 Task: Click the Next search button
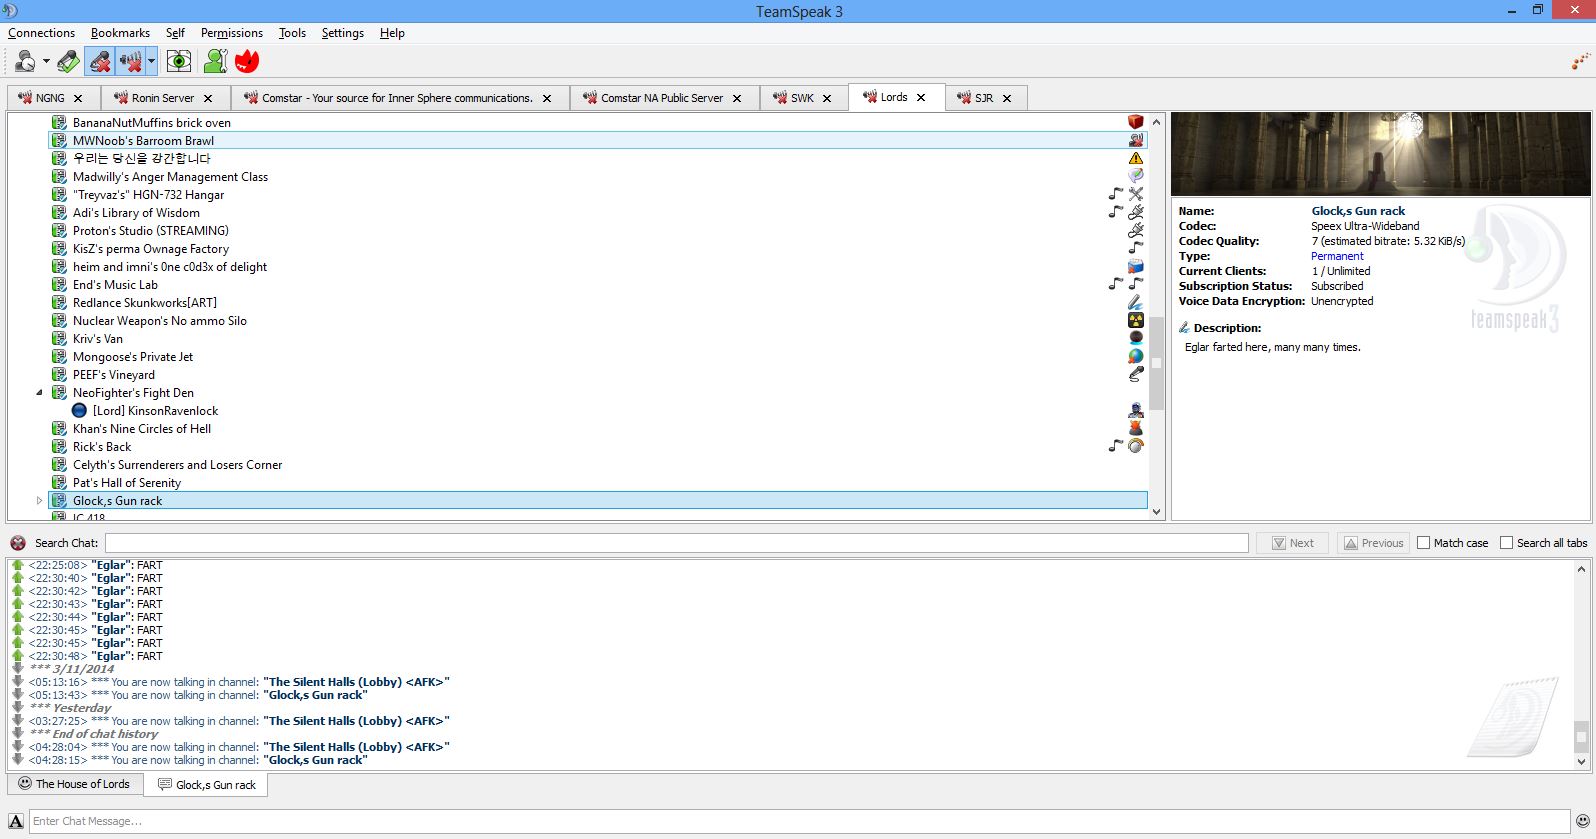tap(1292, 543)
